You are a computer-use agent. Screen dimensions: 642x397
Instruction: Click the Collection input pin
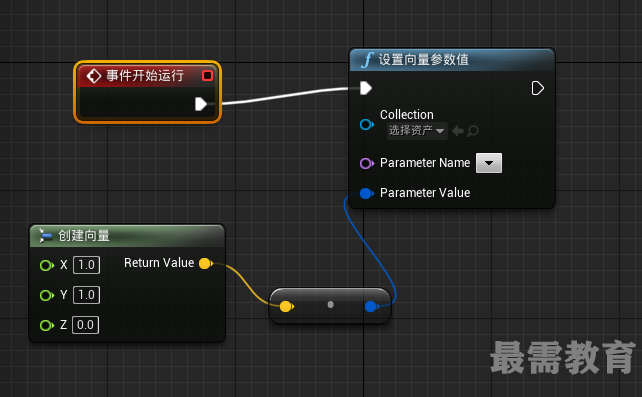pyautogui.click(x=367, y=124)
